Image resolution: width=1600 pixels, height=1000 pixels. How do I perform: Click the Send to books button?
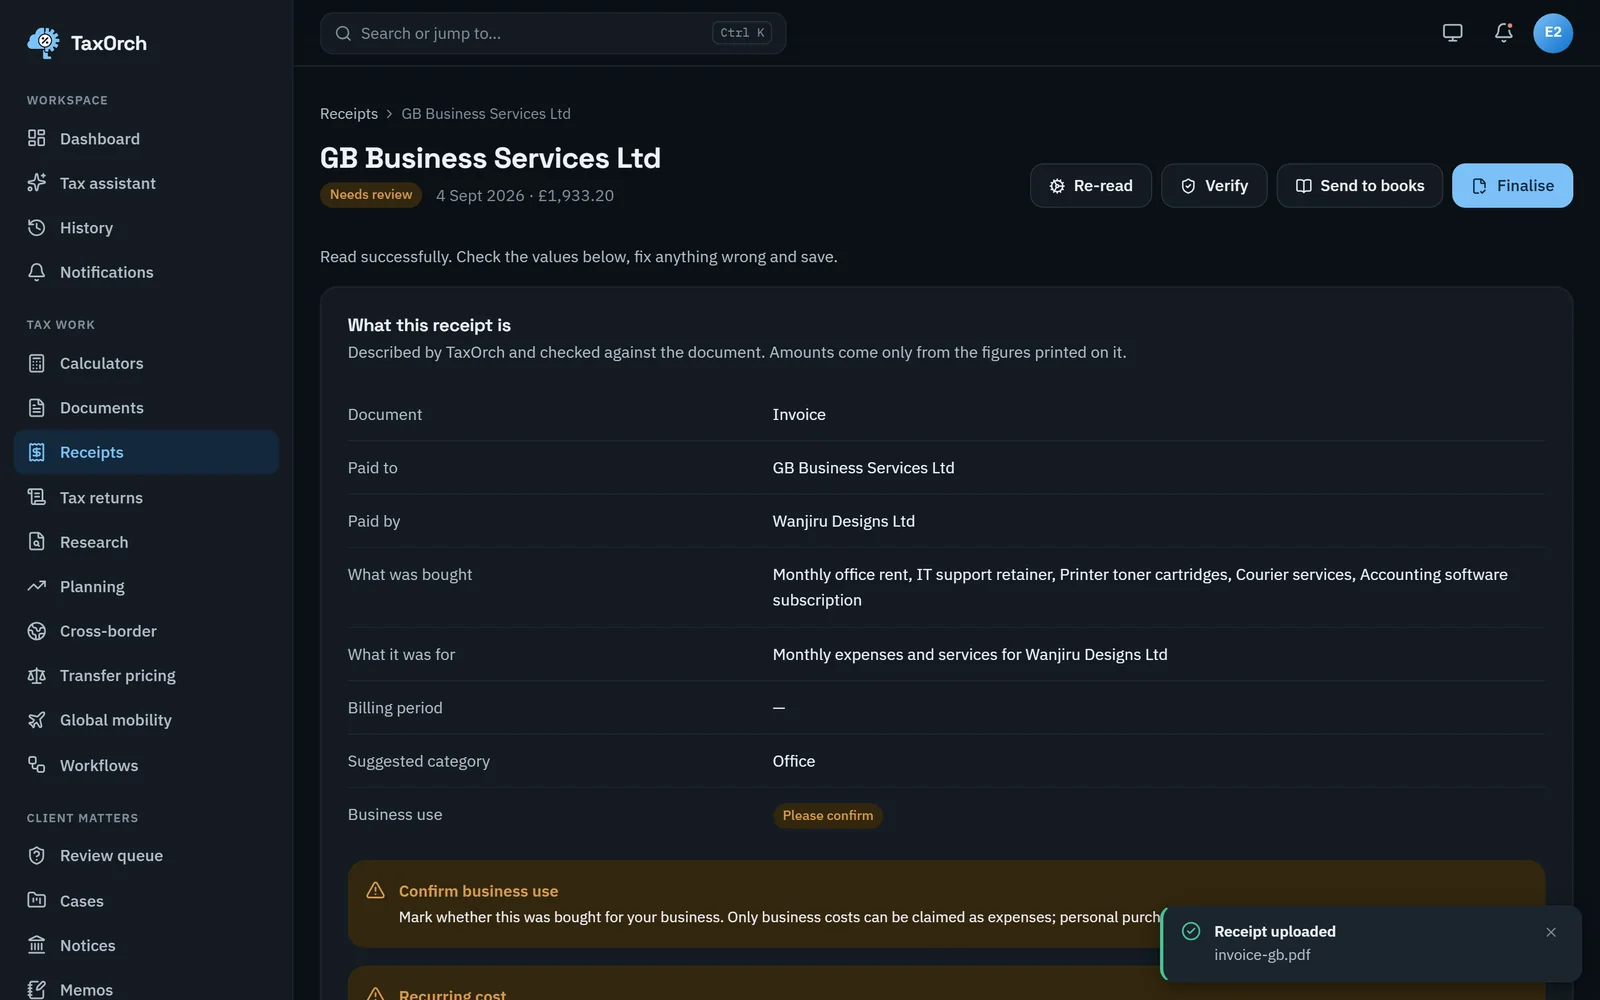[1360, 186]
